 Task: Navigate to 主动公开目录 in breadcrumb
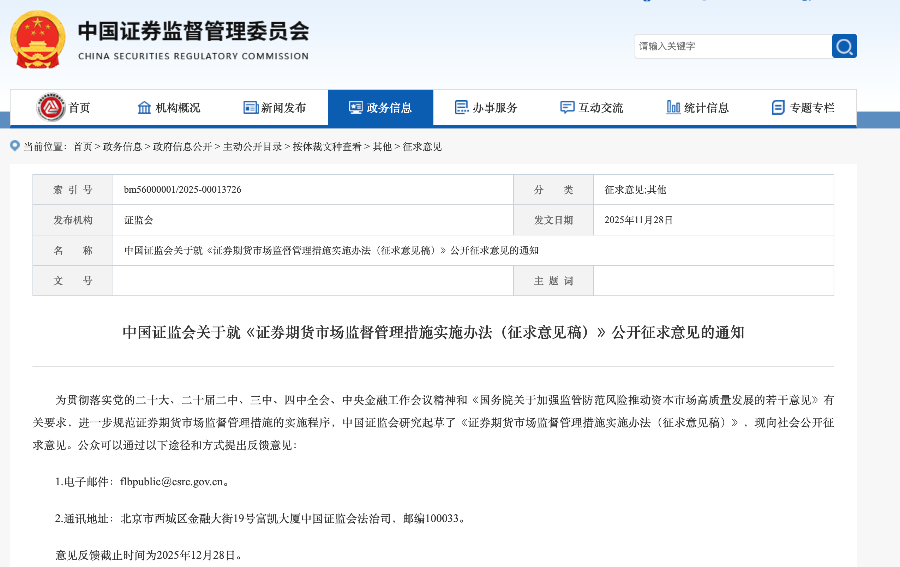(252, 147)
